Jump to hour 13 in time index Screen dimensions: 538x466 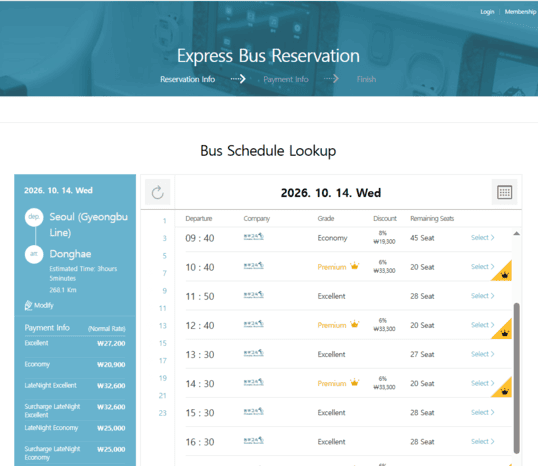point(163,326)
